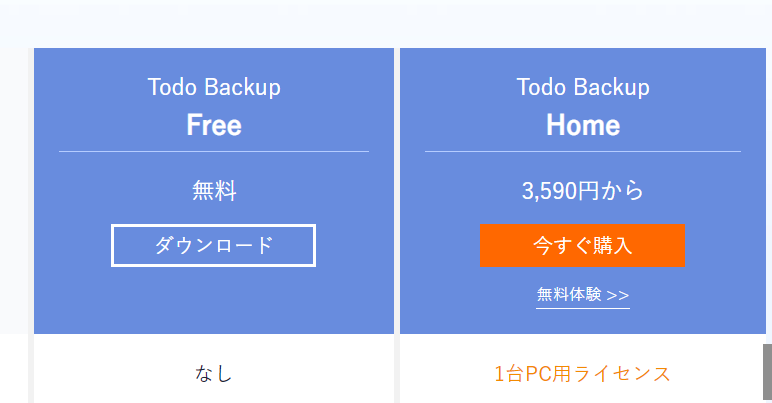The height and width of the screenshot is (403, 772).
Task: Click the white area above the Home card
Action: (582, 24)
